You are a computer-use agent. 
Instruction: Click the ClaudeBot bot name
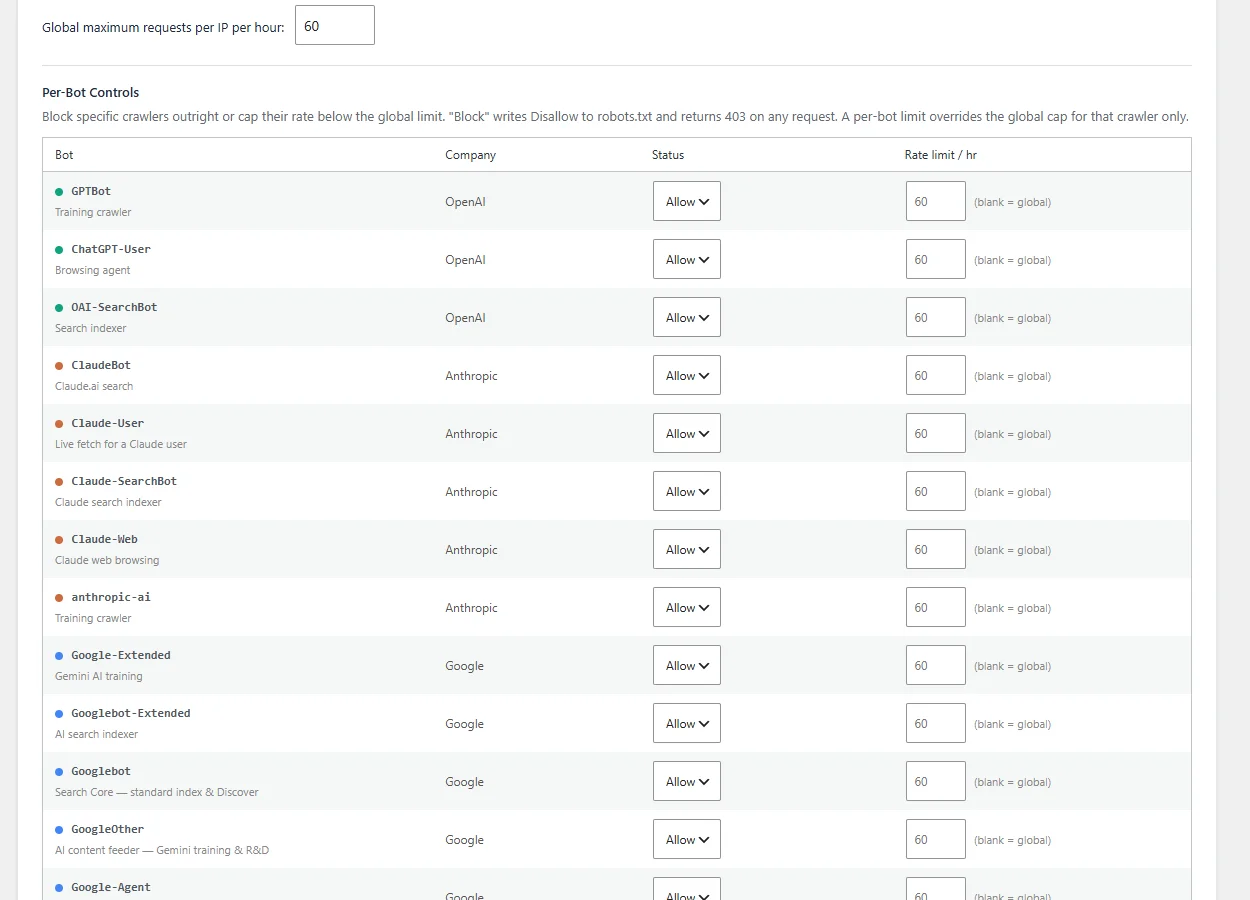click(101, 365)
